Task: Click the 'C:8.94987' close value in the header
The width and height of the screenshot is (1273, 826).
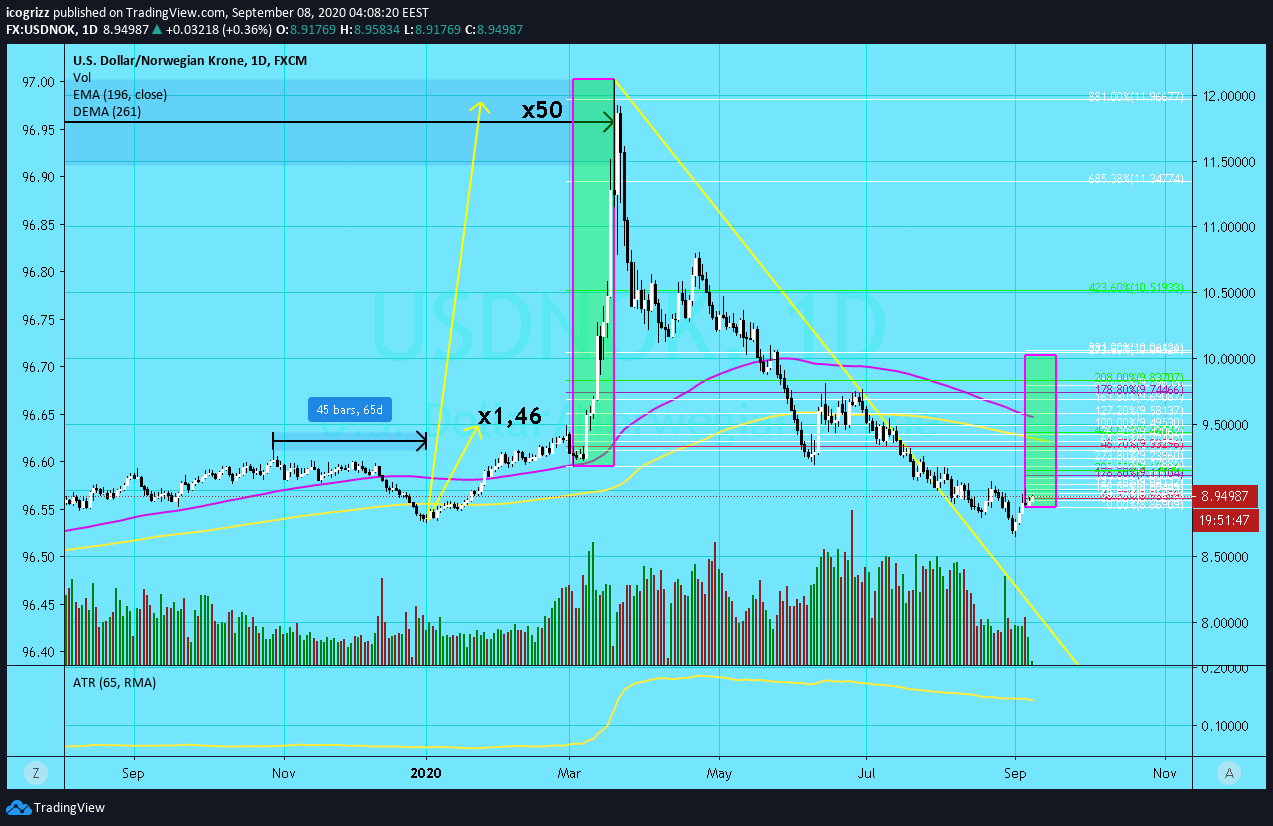Action: pyautogui.click(x=496, y=30)
